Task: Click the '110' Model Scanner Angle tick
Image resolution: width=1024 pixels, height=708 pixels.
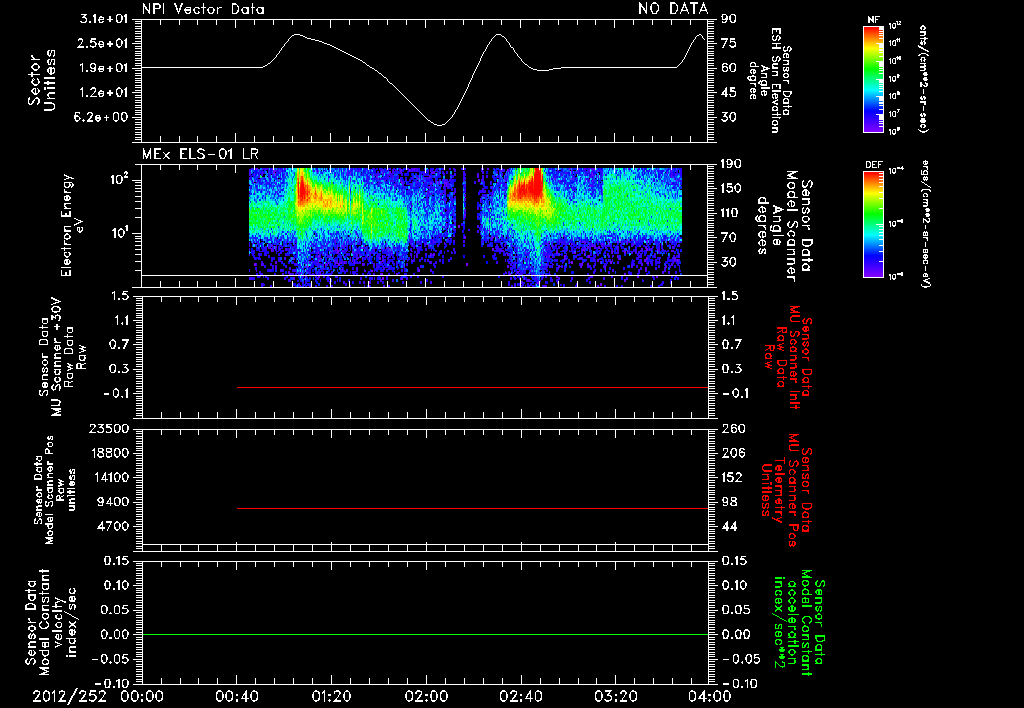Action: 731,213
